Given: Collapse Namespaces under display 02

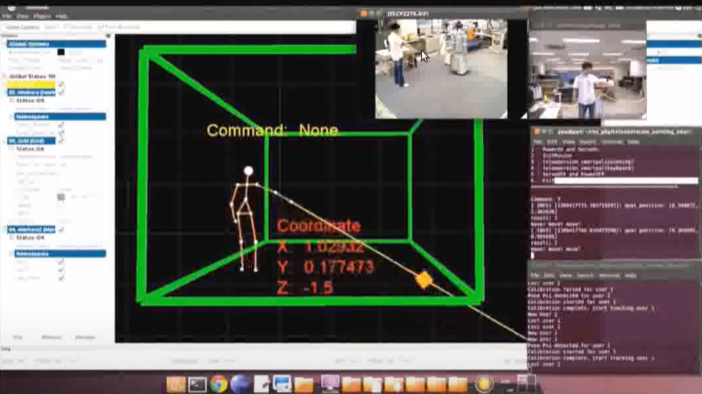Looking at the screenshot, I should (12, 116).
